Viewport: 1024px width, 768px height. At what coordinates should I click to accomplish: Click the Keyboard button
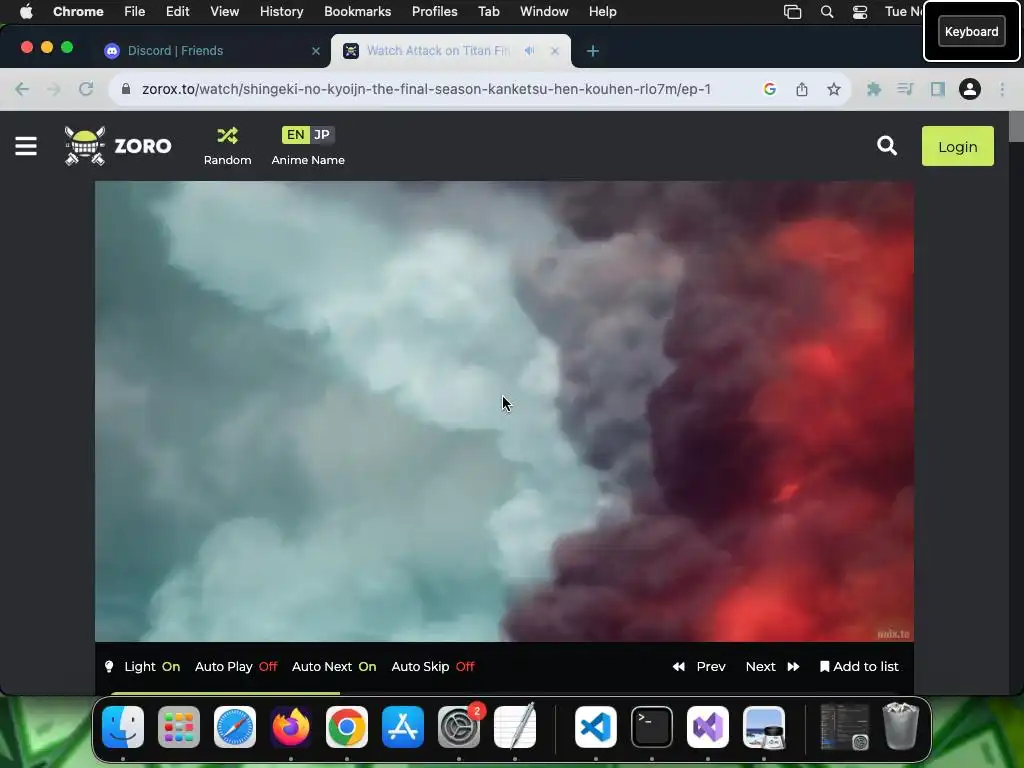click(972, 31)
